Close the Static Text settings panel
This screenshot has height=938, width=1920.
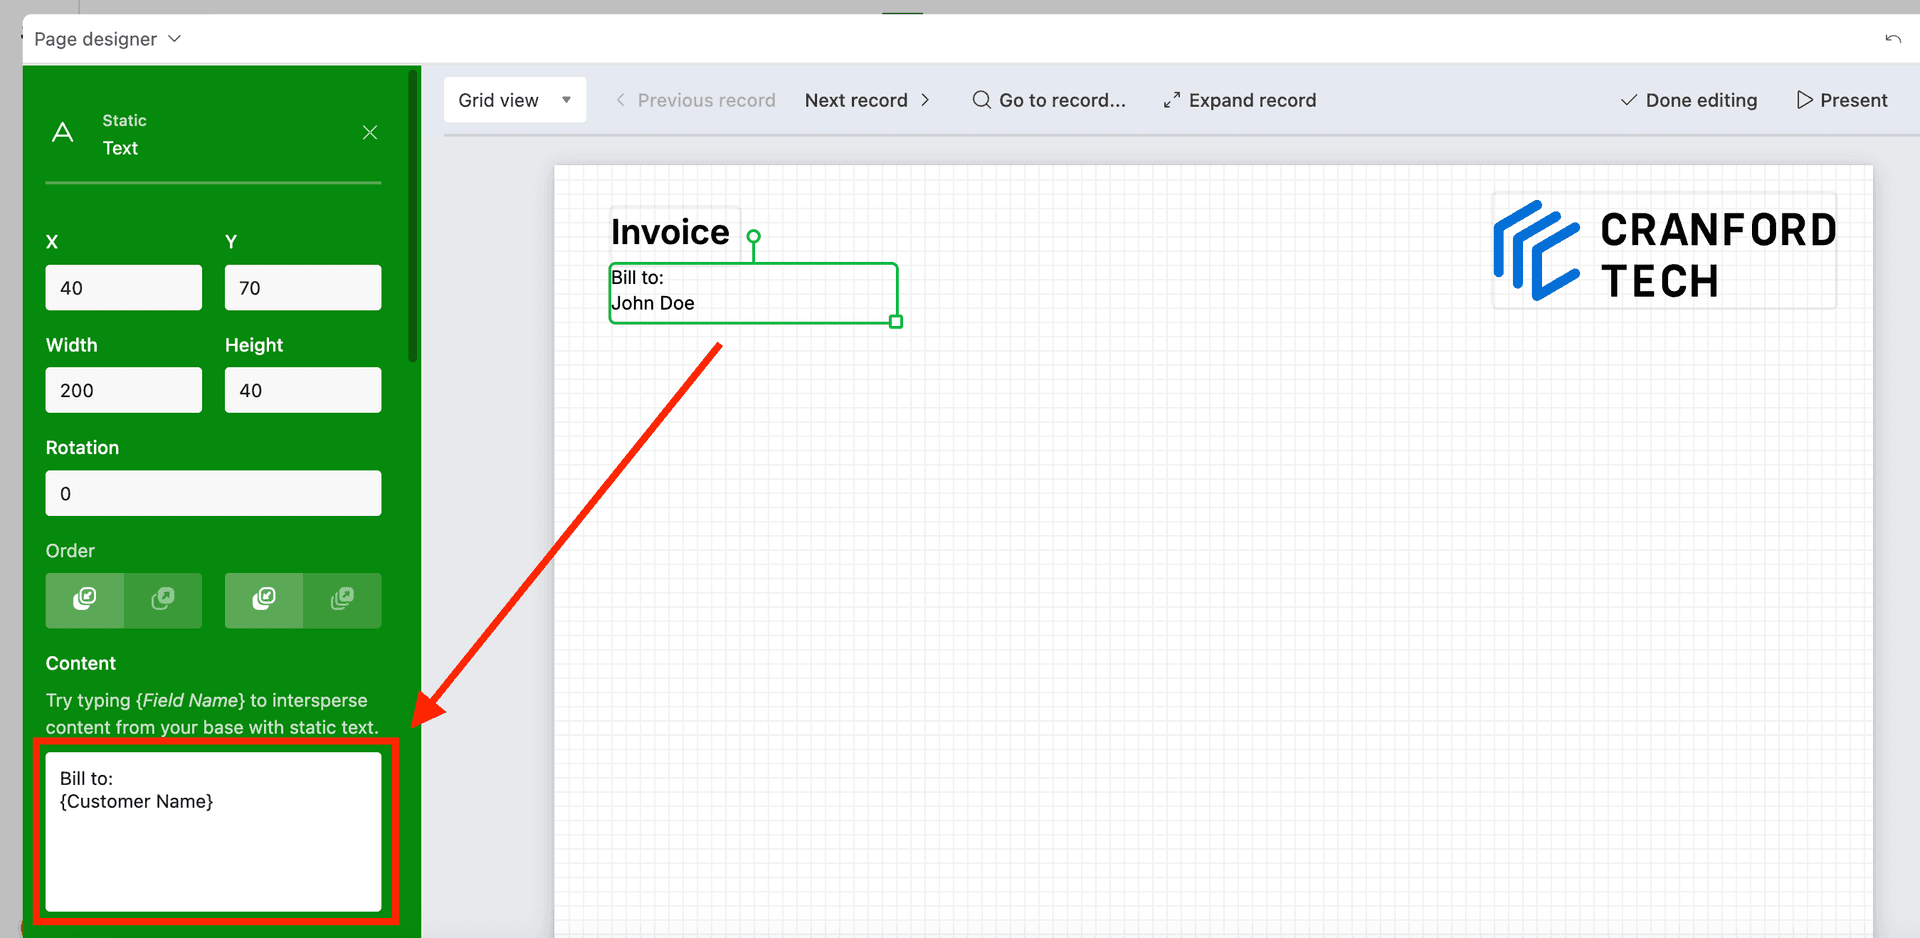370,132
